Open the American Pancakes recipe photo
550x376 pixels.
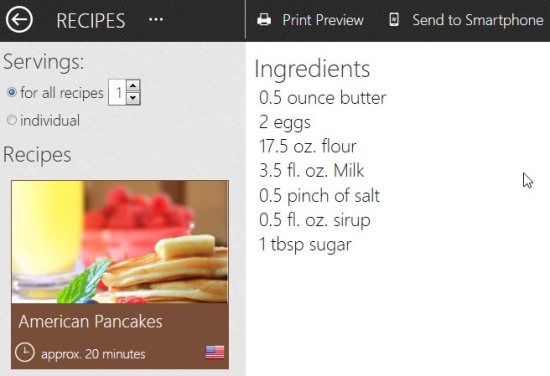pyautogui.click(x=120, y=242)
